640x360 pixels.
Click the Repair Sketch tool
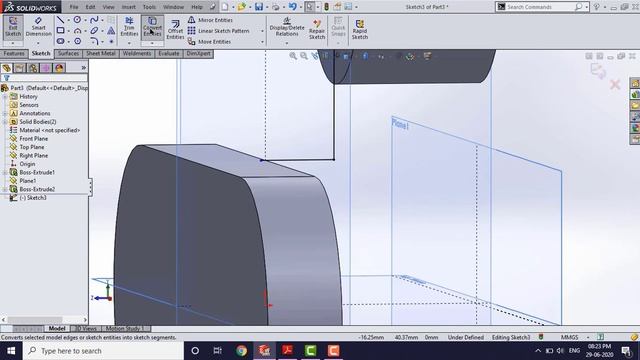coord(317,29)
